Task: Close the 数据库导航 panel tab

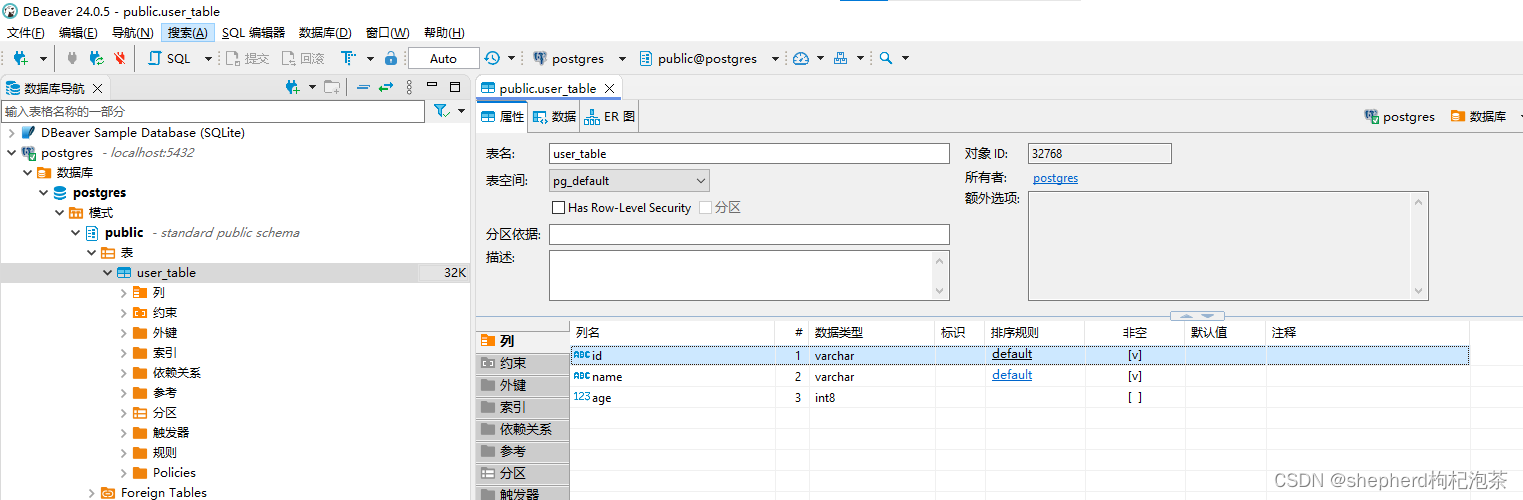Action: point(97,89)
